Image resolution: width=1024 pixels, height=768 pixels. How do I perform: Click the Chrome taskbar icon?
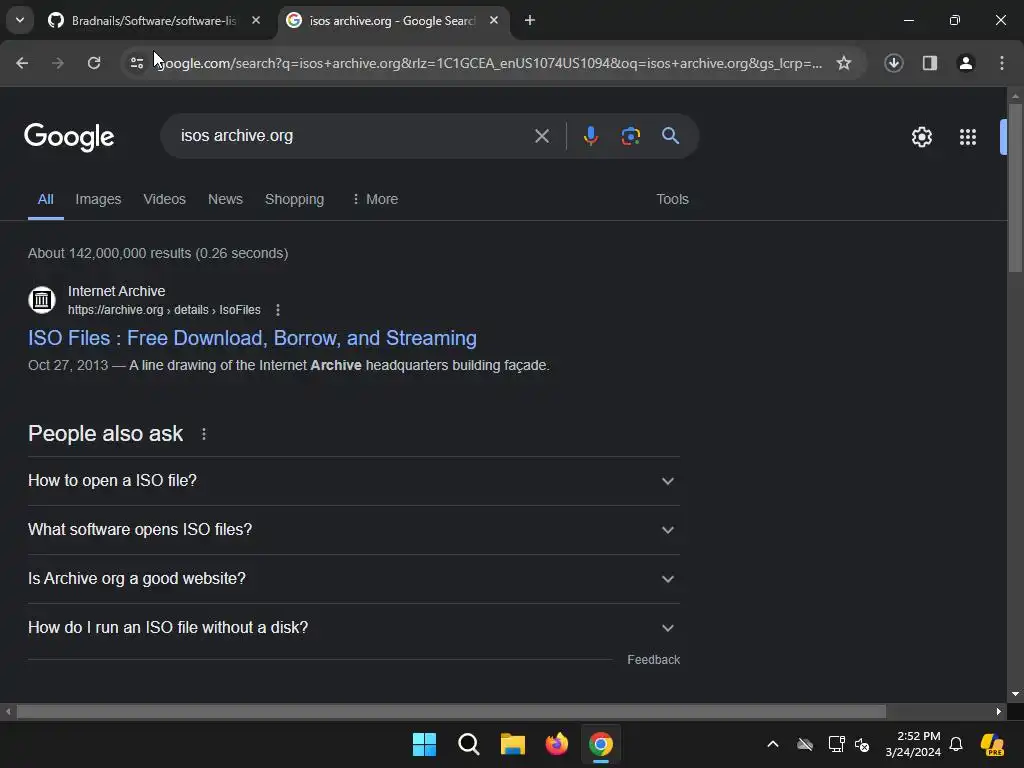click(601, 744)
